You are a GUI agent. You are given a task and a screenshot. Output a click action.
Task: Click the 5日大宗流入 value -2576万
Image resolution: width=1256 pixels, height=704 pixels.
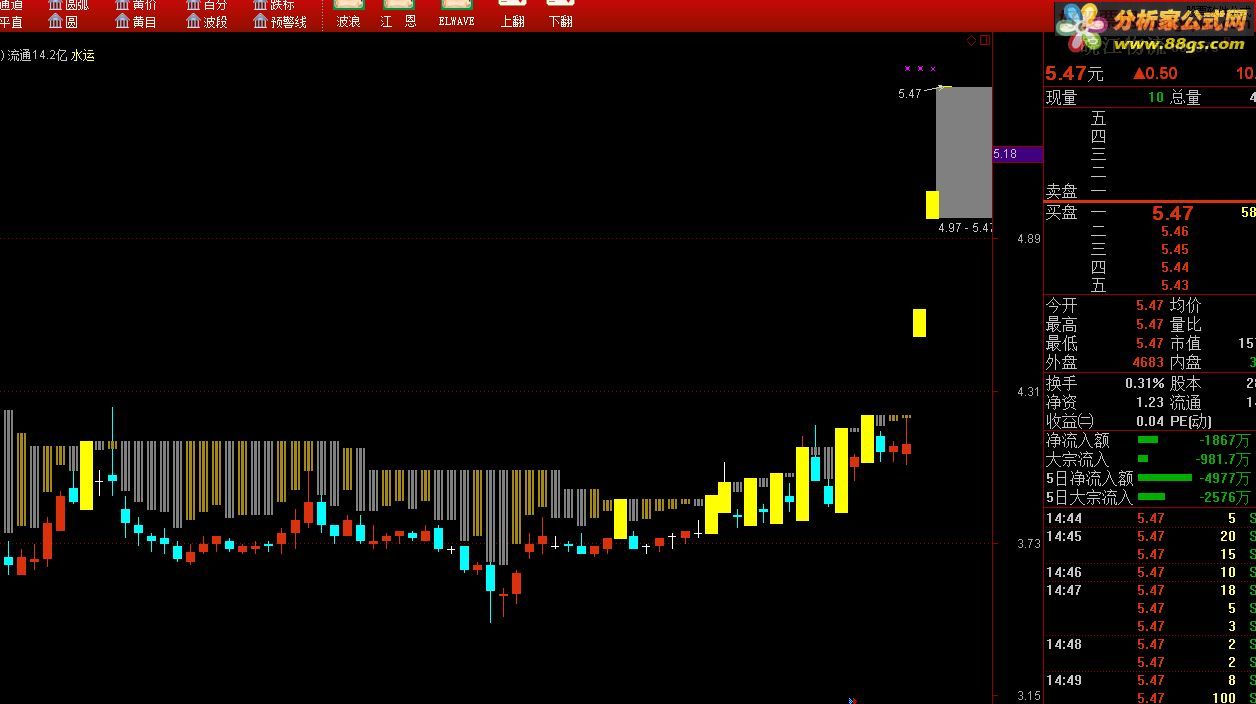[1225, 498]
